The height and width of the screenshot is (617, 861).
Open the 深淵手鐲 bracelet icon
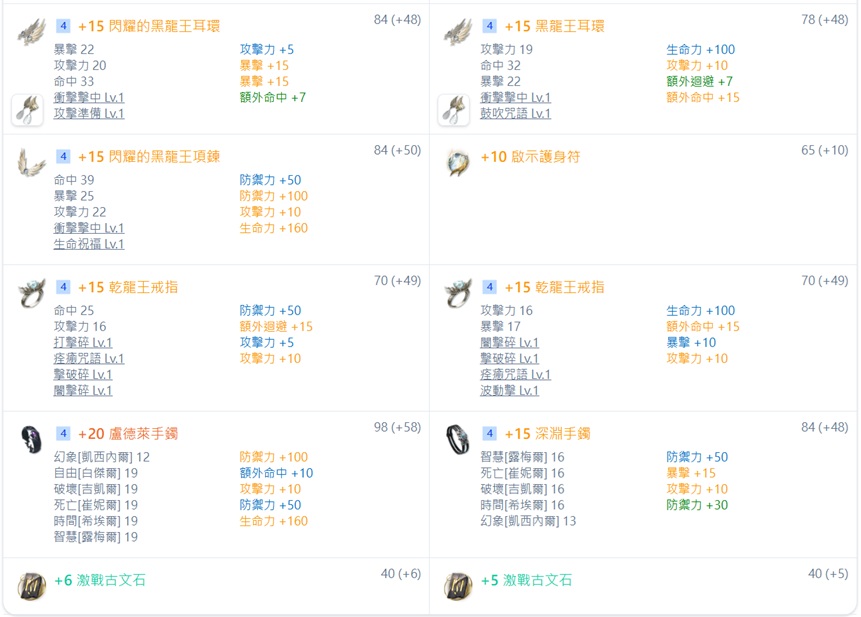(x=458, y=438)
